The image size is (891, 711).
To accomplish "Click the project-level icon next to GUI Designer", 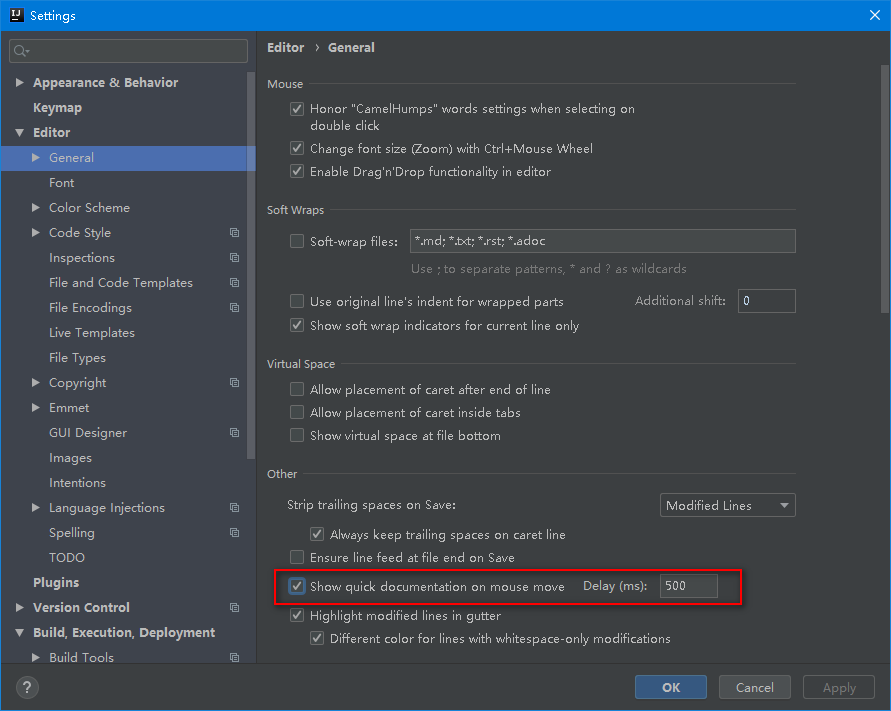I will pos(234,433).
